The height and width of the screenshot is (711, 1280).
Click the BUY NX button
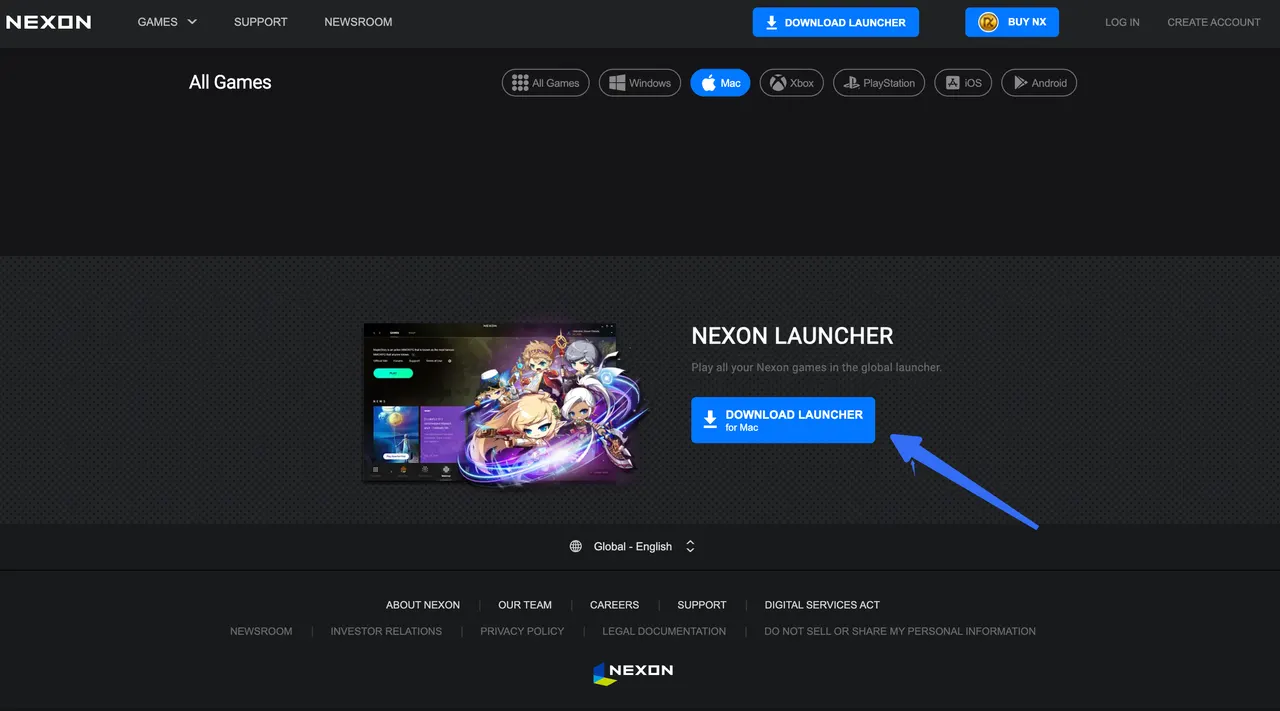tap(1012, 22)
